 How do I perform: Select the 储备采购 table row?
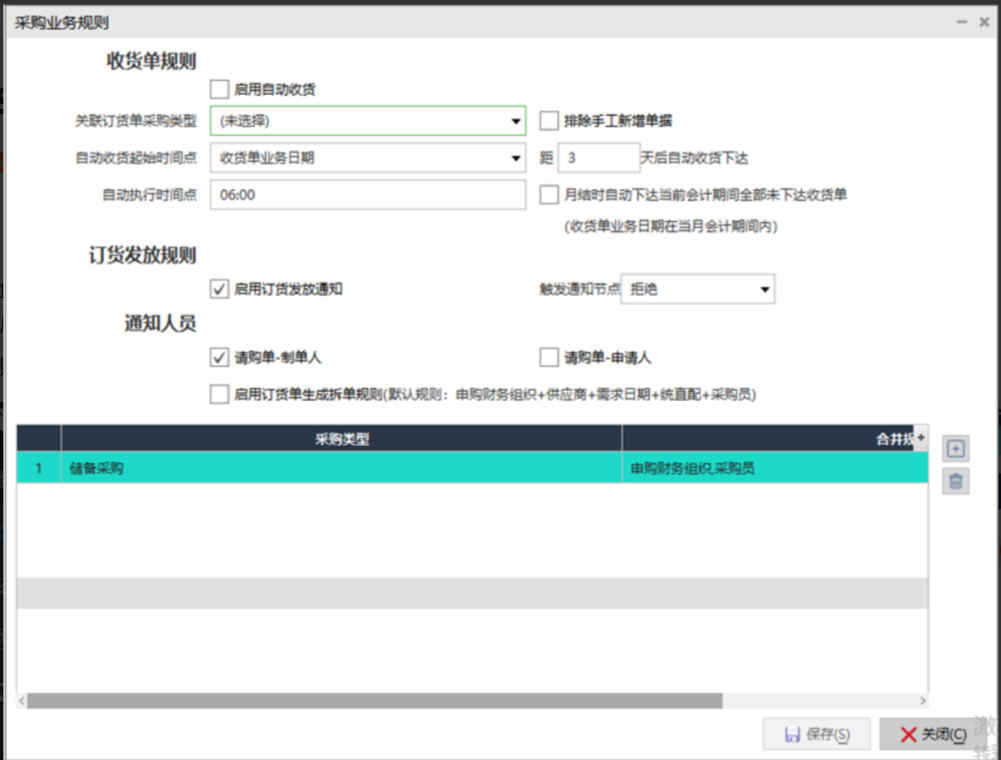[x=340, y=468]
